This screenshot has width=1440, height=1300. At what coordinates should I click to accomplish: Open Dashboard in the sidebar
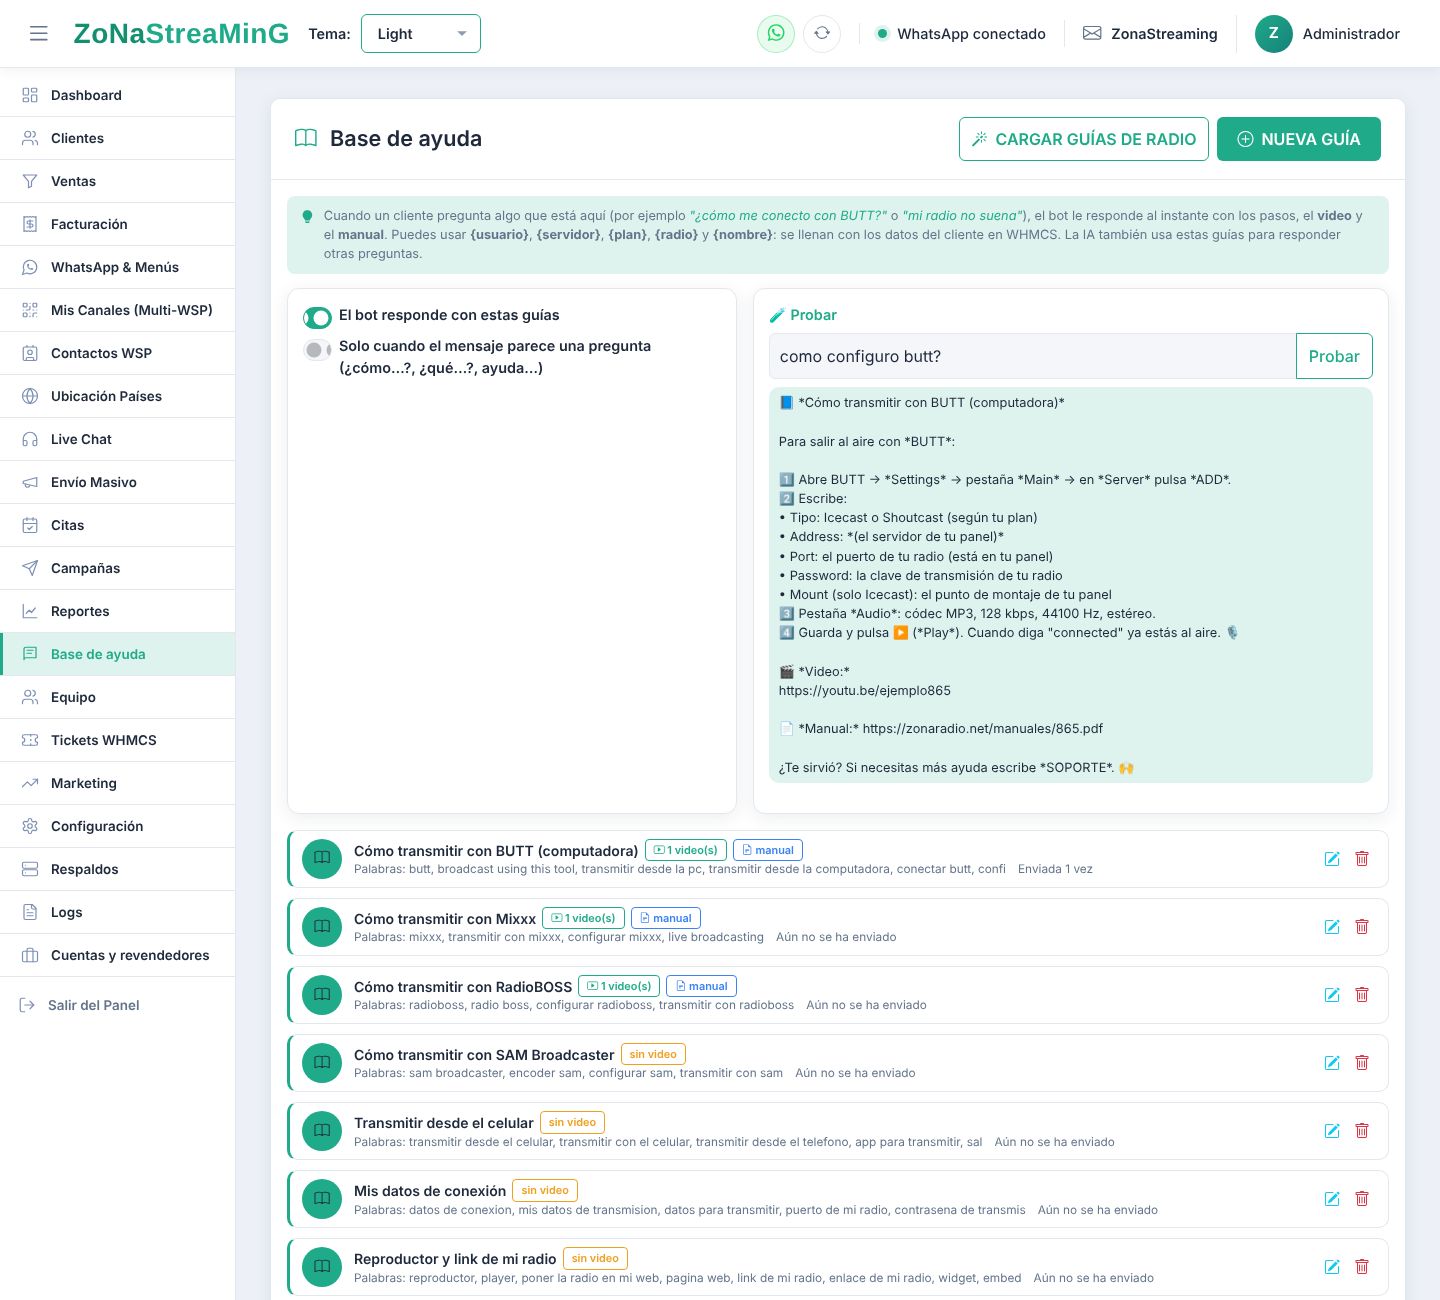point(118,95)
